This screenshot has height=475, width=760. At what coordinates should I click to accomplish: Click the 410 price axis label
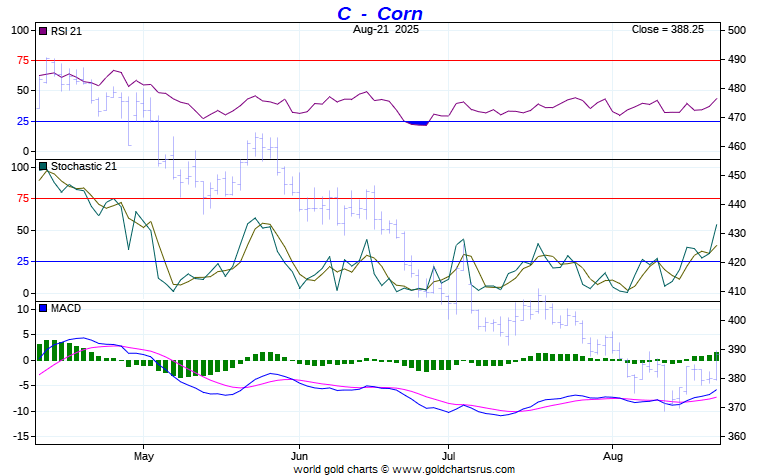click(x=736, y=291)
